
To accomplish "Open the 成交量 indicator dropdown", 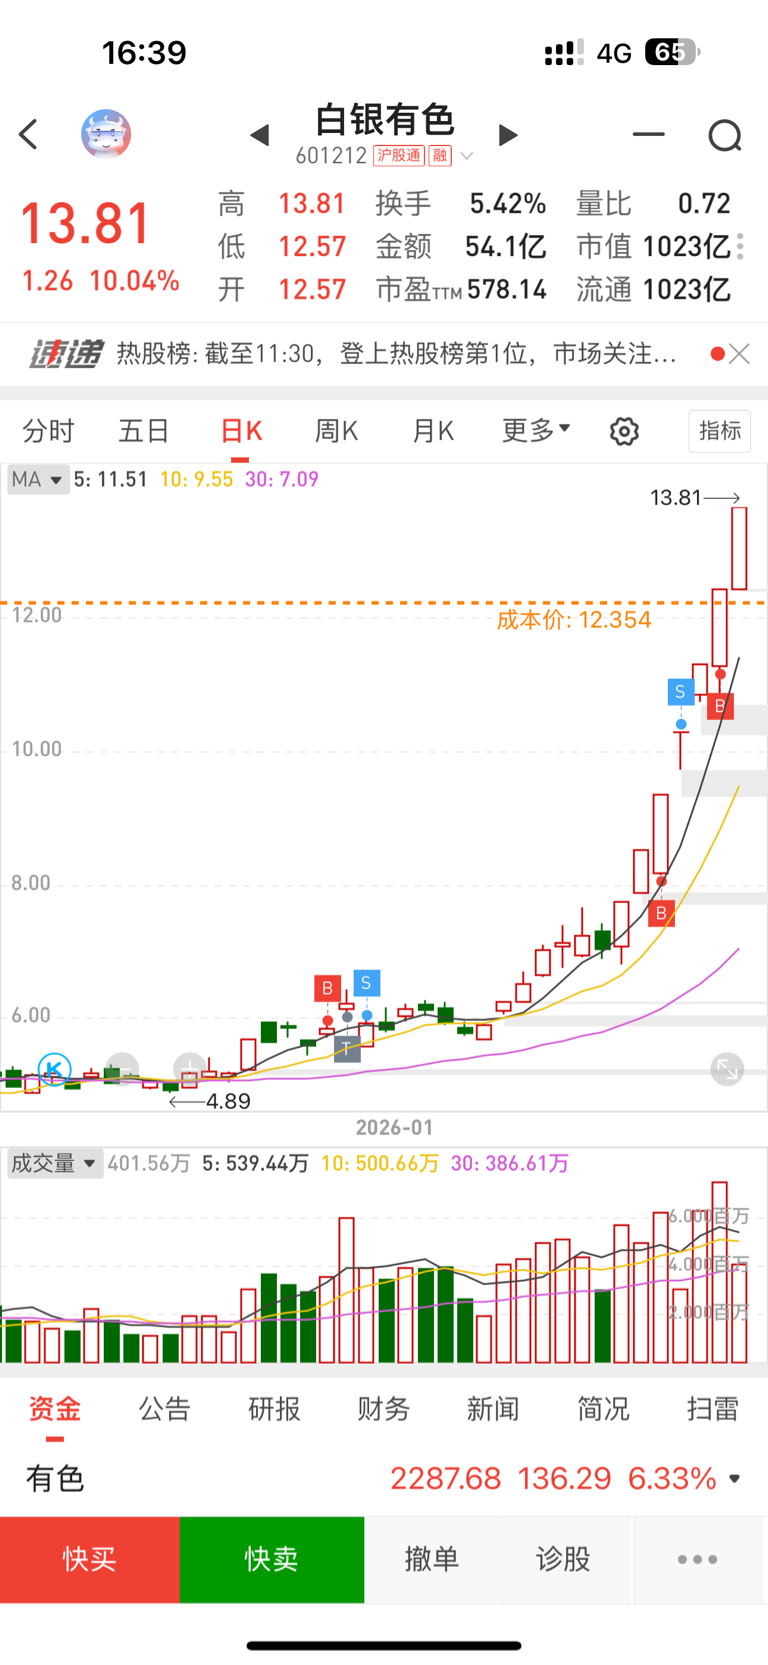I will 54,1163.
